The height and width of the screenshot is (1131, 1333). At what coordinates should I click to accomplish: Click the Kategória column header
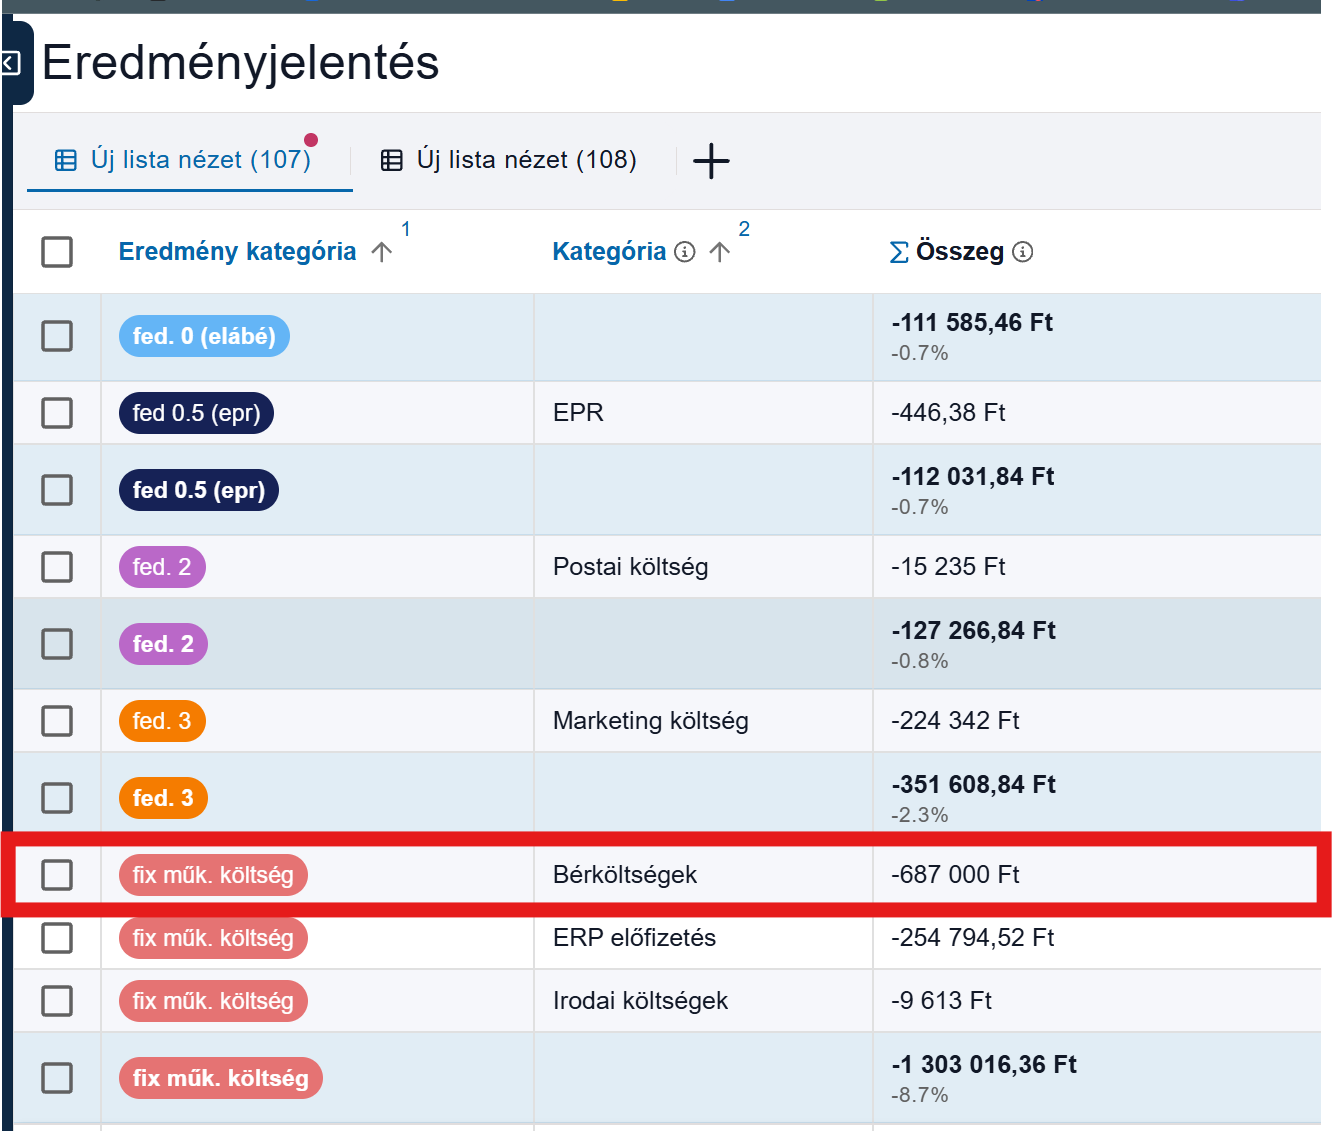click(609, 252)
